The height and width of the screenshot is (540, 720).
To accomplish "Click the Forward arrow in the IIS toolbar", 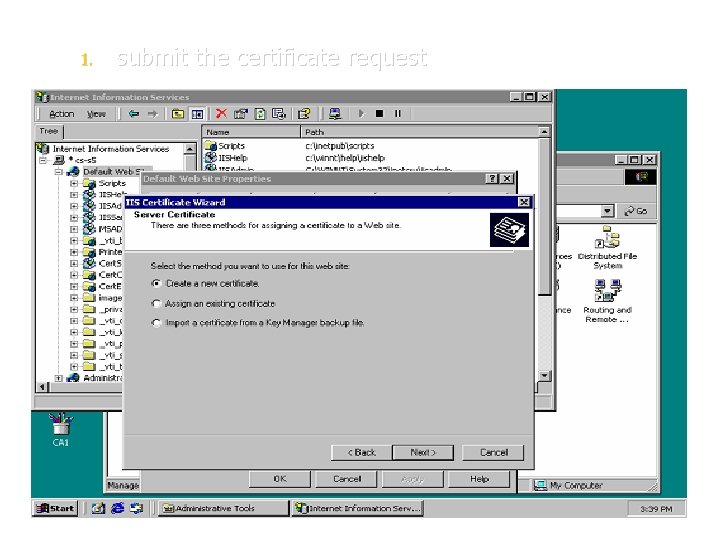I will pyautogui.click(x=152, y=113).
